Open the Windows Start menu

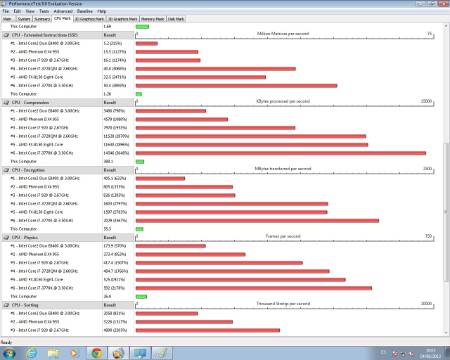pyautogui.click(x=9, y=353)
